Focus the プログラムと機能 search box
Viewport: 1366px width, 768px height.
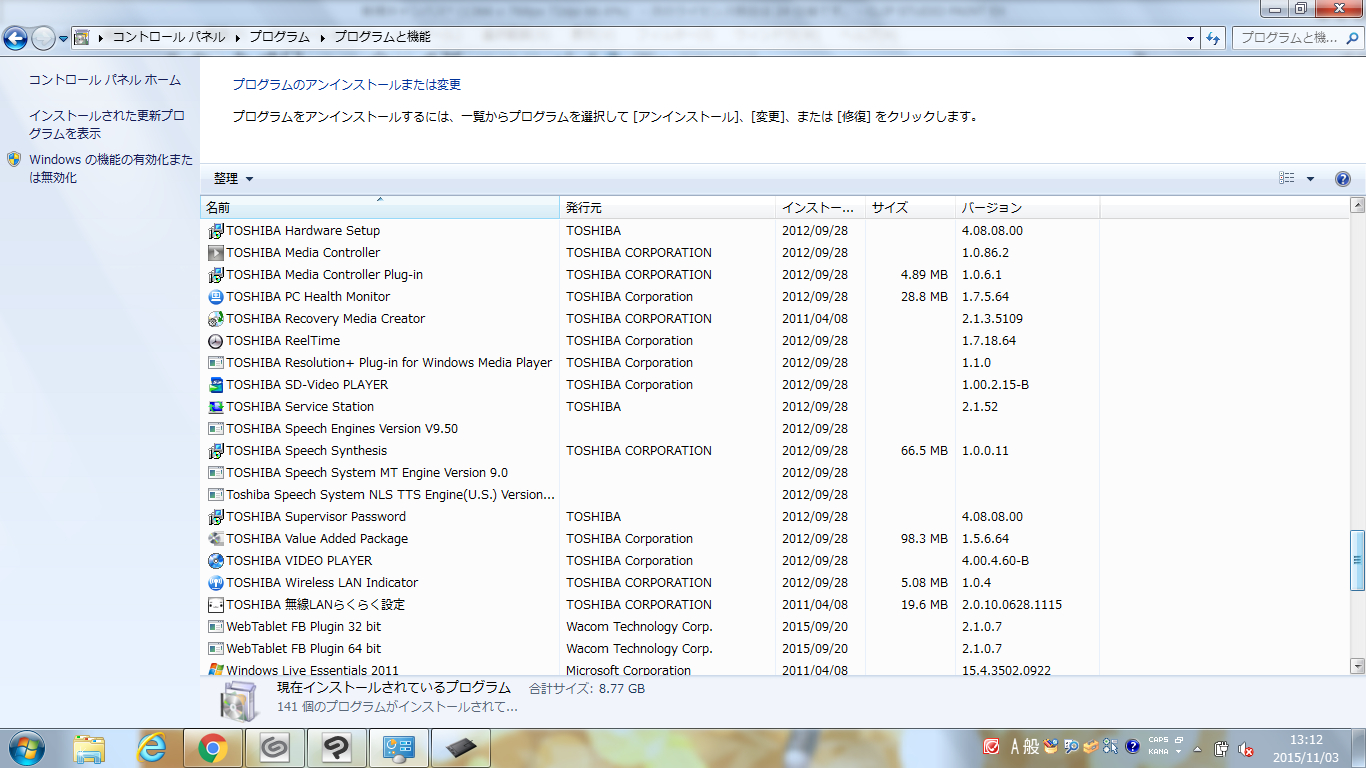(1296, 38)
